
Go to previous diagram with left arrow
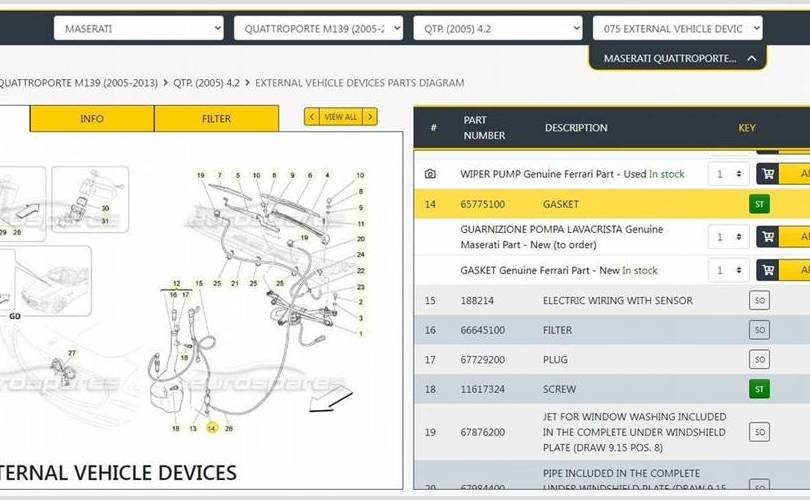(312, 117)
